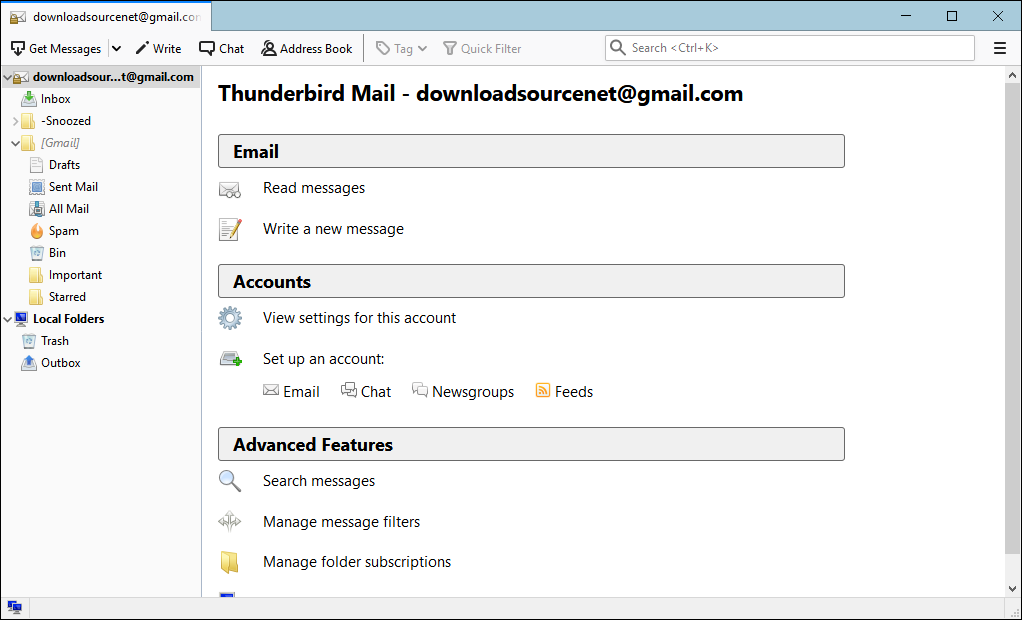This screenshot has height=620, width=1022.
Task: Open the Outbox folder
Action: click(61, 363)
